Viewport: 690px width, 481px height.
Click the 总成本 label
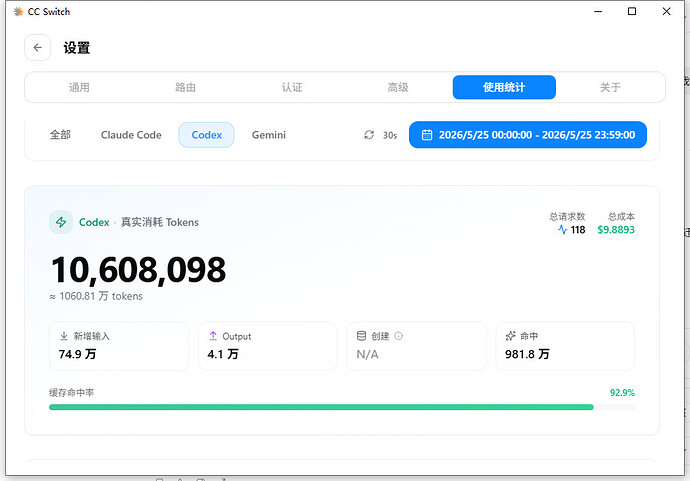click(621, 217)
